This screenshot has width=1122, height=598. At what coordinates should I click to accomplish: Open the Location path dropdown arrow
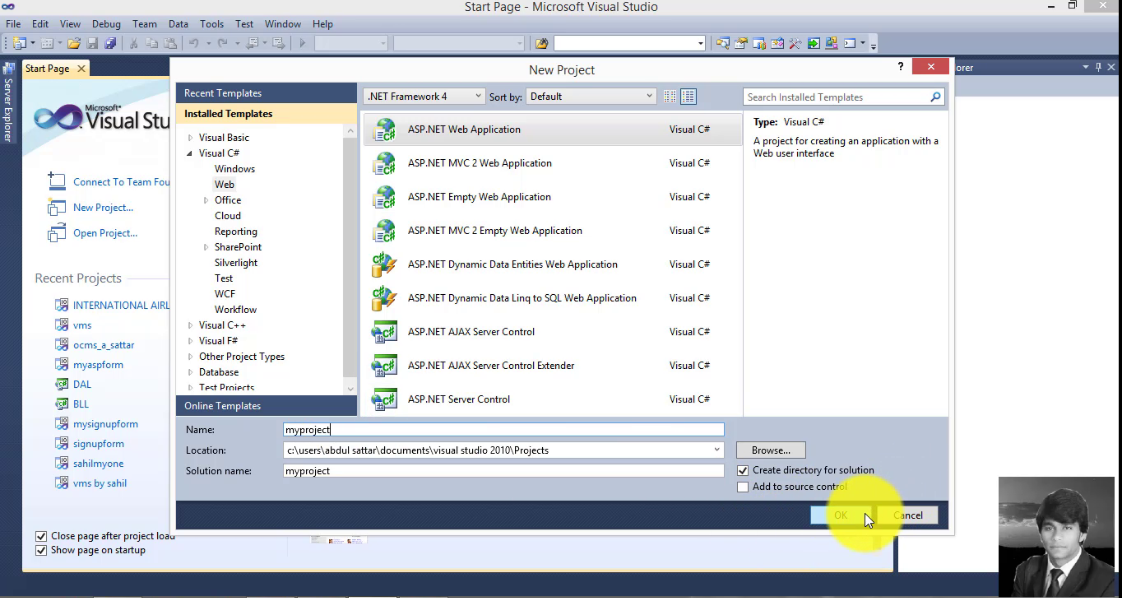click(716, 450)
